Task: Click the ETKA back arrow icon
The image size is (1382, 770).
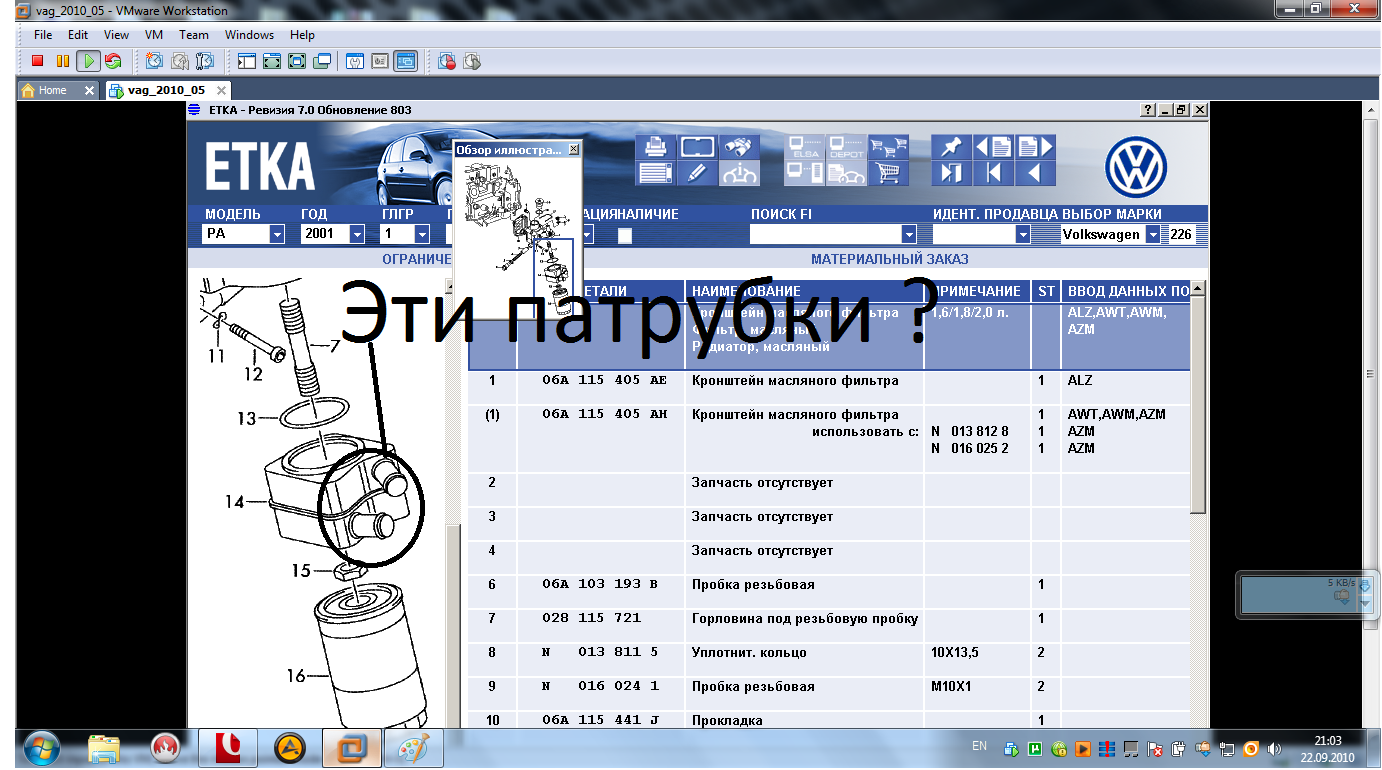Action: pyautogui.click(x=1035, y=173)
